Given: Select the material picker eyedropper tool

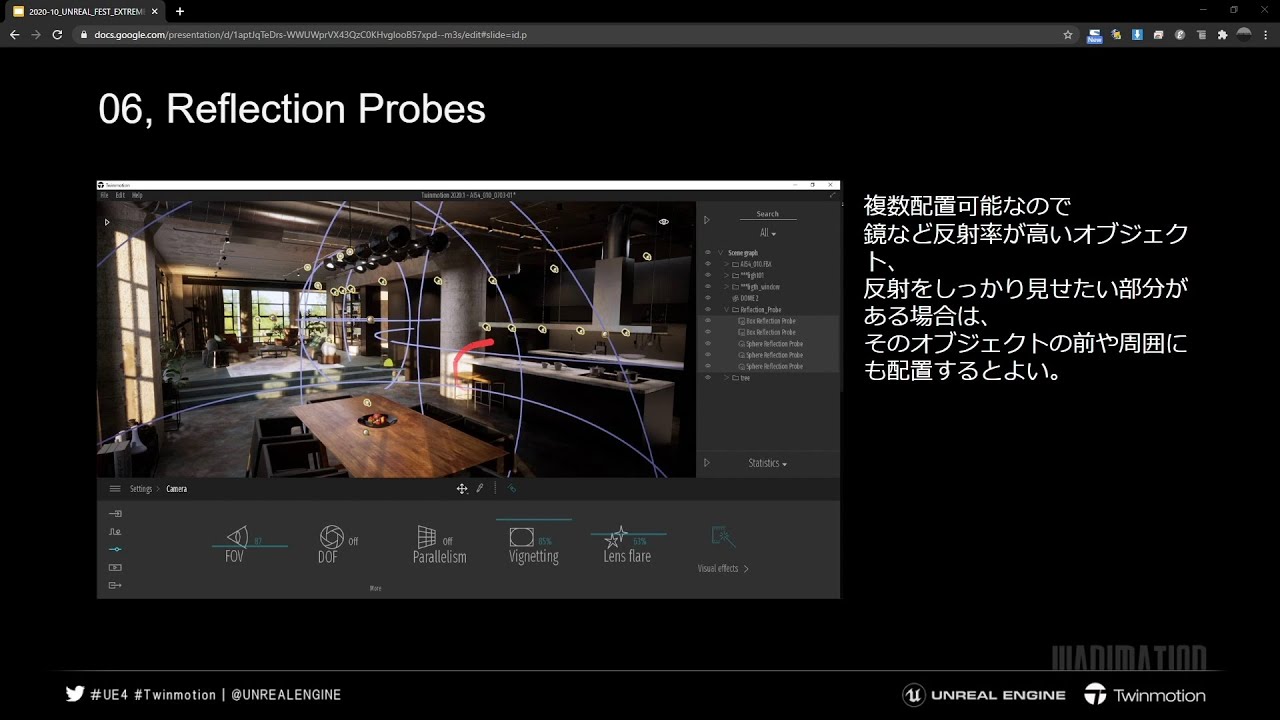Looking at the screenshot, I should click(480, 489).
